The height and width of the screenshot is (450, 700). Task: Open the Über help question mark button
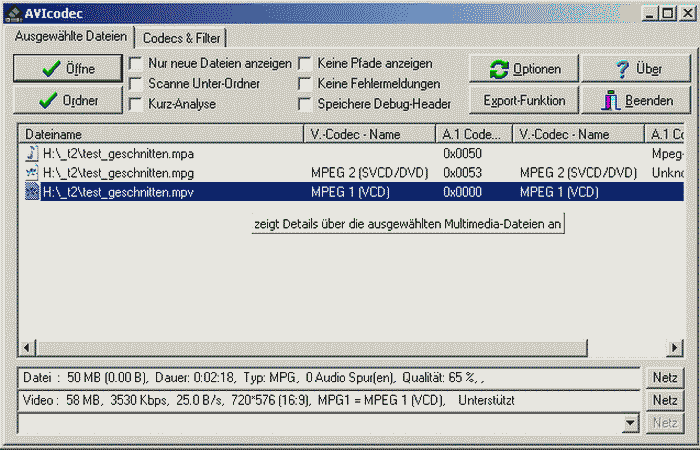coord(635,69)
